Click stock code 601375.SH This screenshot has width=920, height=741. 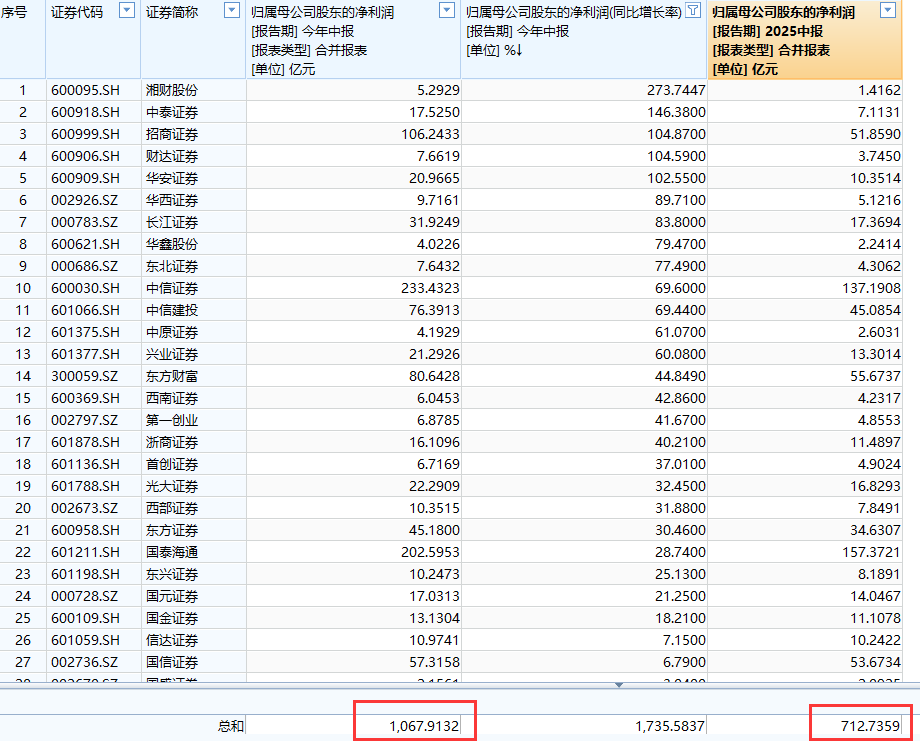coord(85,332)
